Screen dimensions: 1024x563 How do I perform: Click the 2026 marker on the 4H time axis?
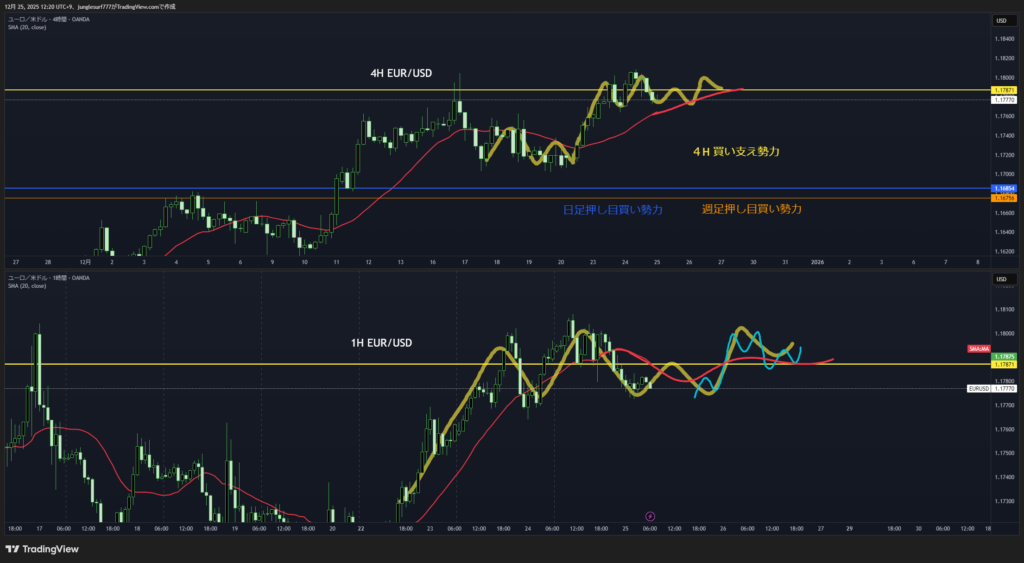pos(817,262)
